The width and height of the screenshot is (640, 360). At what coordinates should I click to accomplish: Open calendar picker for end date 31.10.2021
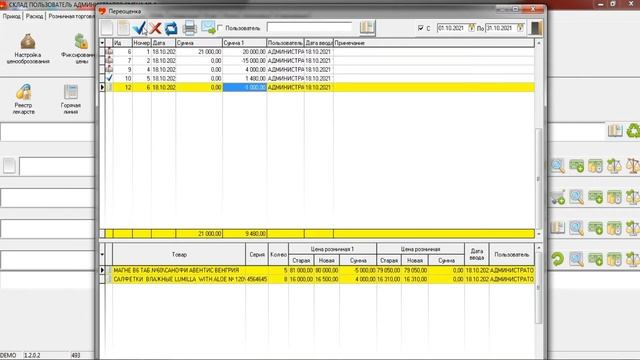520,28
